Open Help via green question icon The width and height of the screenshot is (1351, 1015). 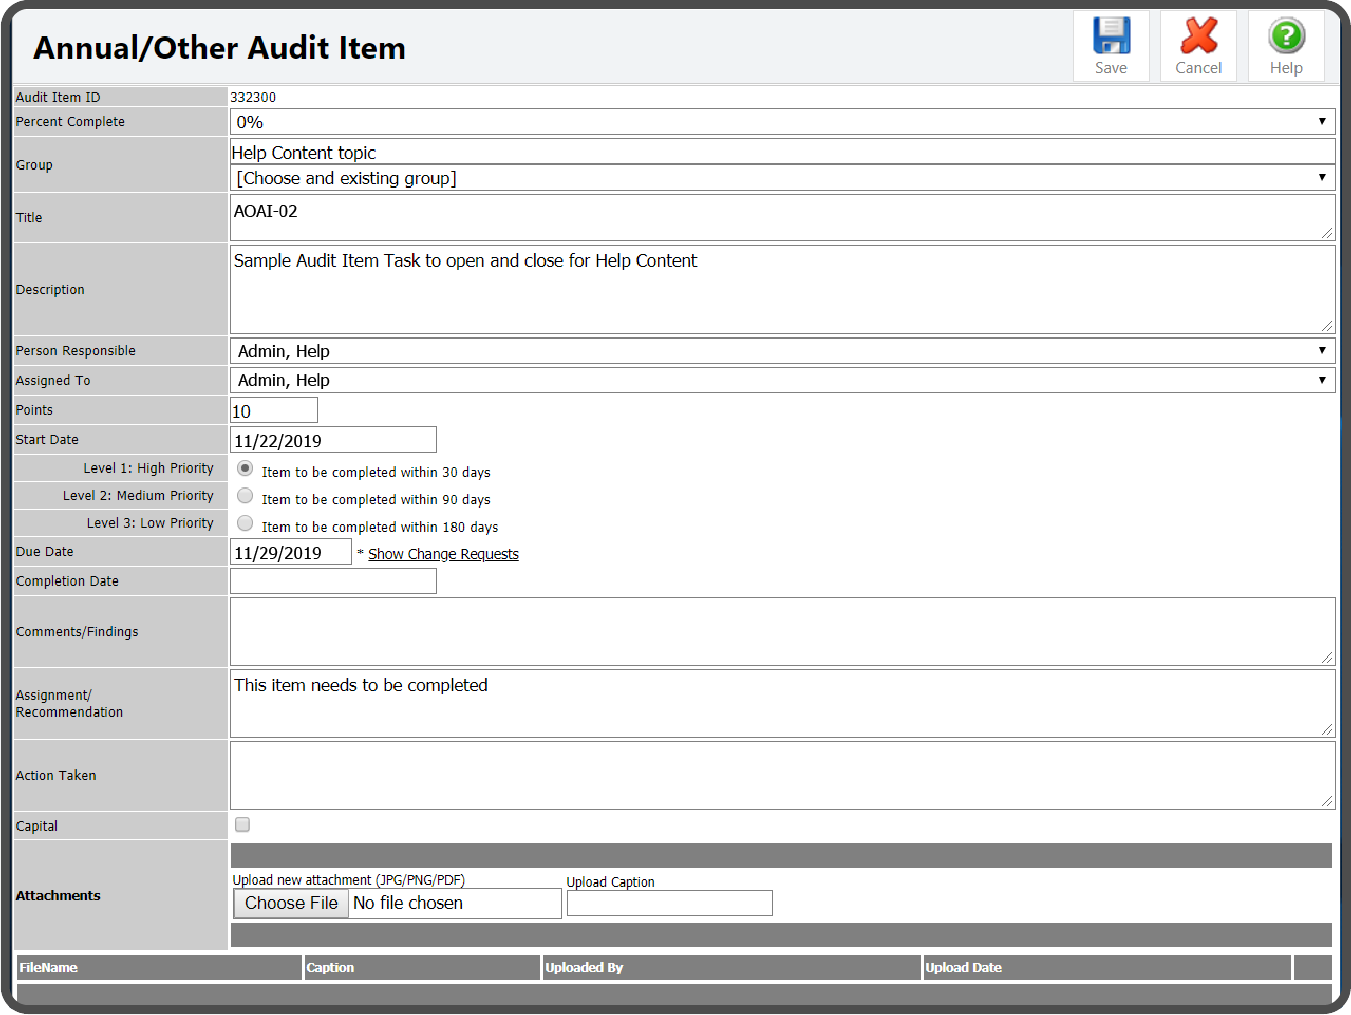[1286, 36]
